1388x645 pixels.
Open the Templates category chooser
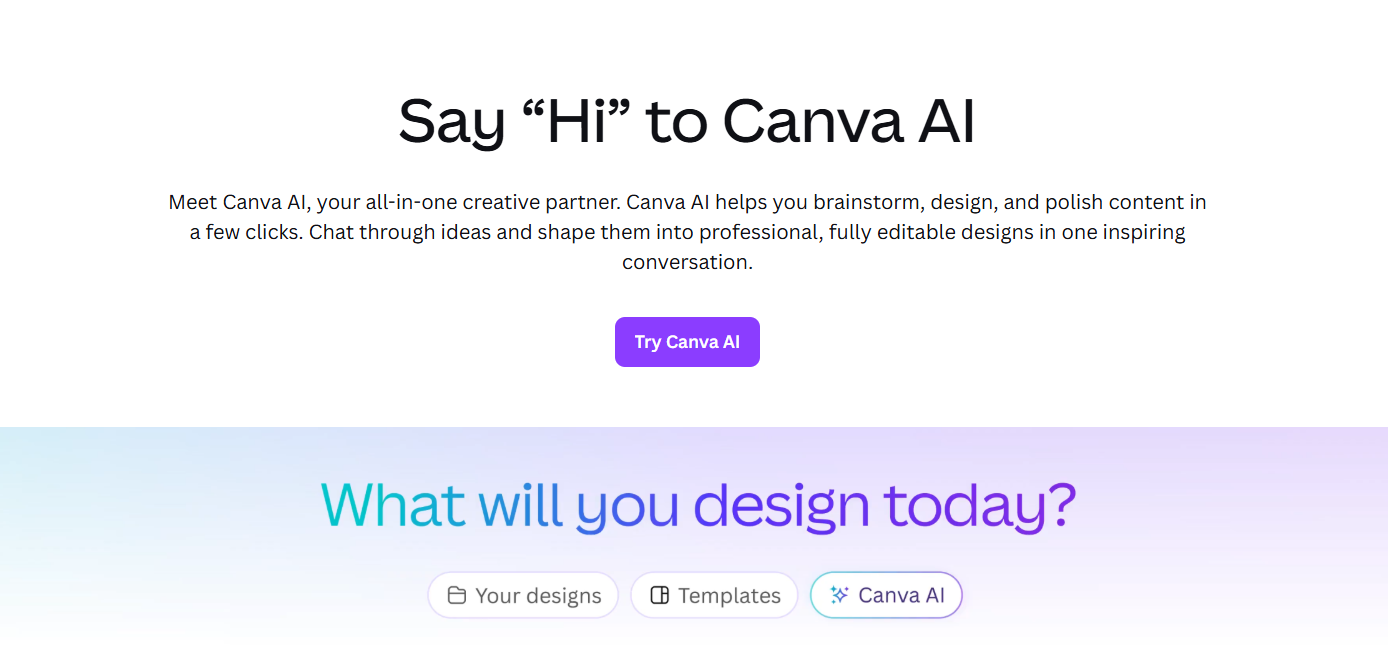point(714,594)
